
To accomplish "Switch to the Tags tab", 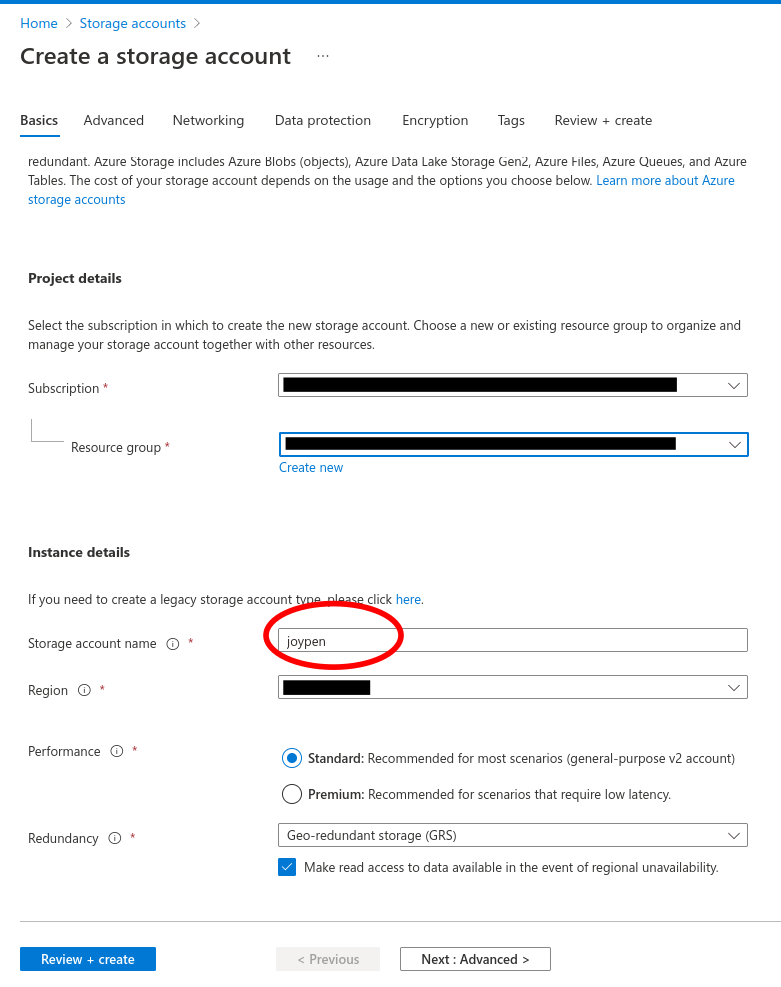I will pyautogui.click(x=511, y=120).
